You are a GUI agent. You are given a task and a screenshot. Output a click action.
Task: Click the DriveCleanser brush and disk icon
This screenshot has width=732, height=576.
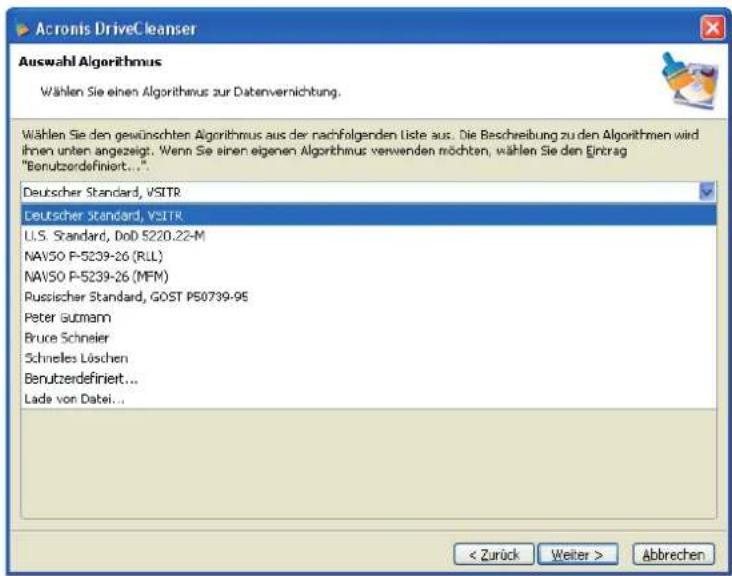click(690, 80)
